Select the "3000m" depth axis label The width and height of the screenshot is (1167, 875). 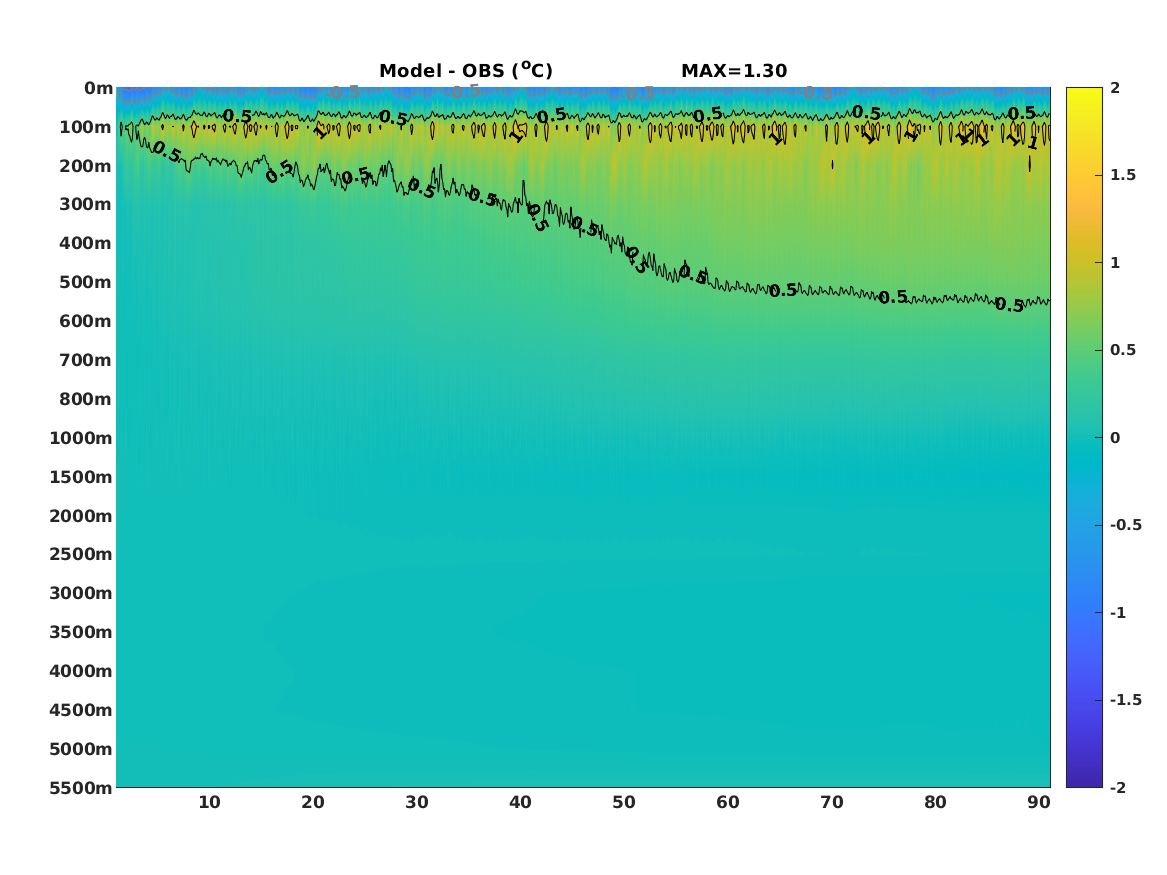click(81, 593)
